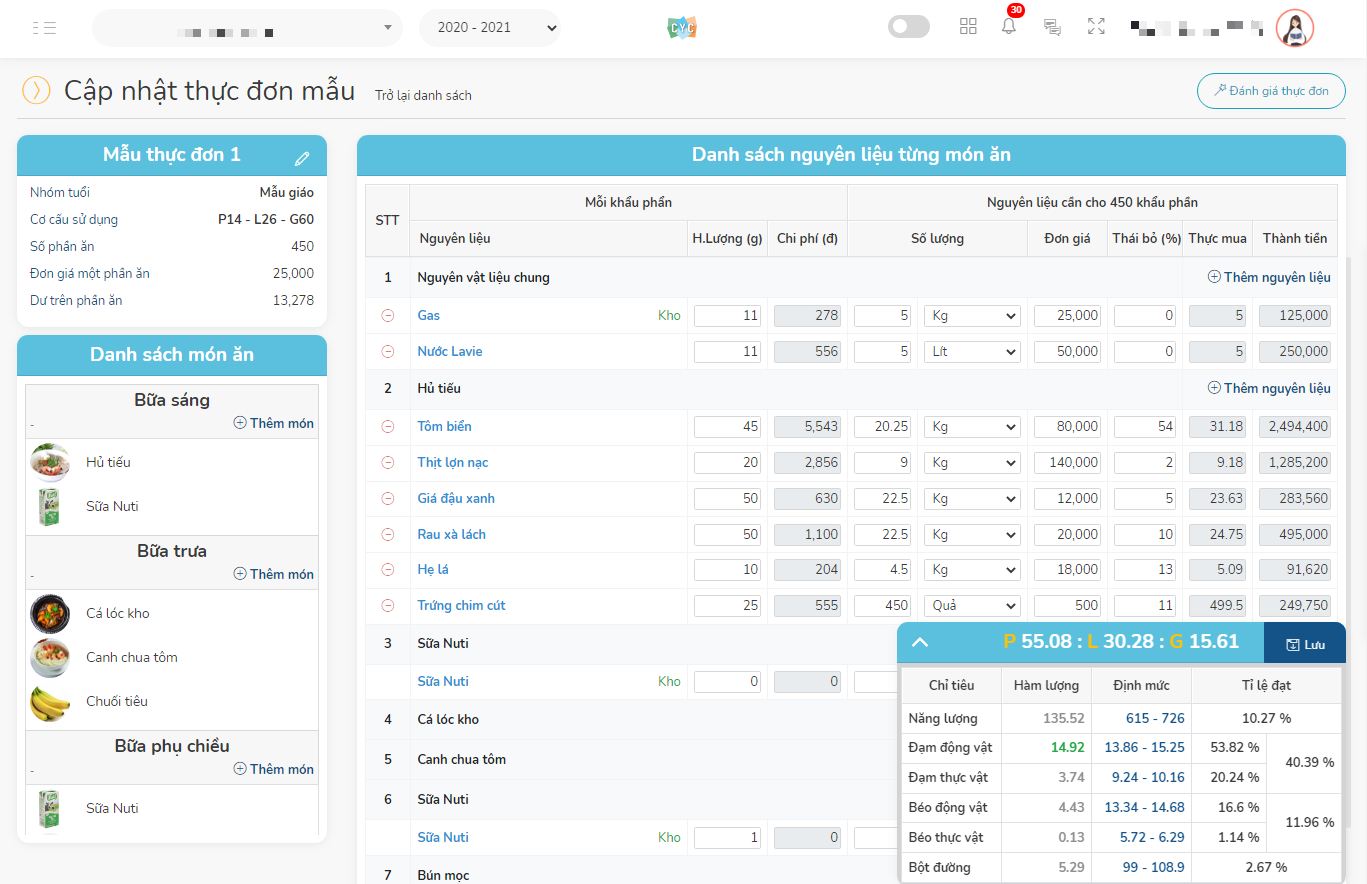Click the Thịt lợn nạc weight input field
The height and width of the screenshot is (884, 1367).
728,463
